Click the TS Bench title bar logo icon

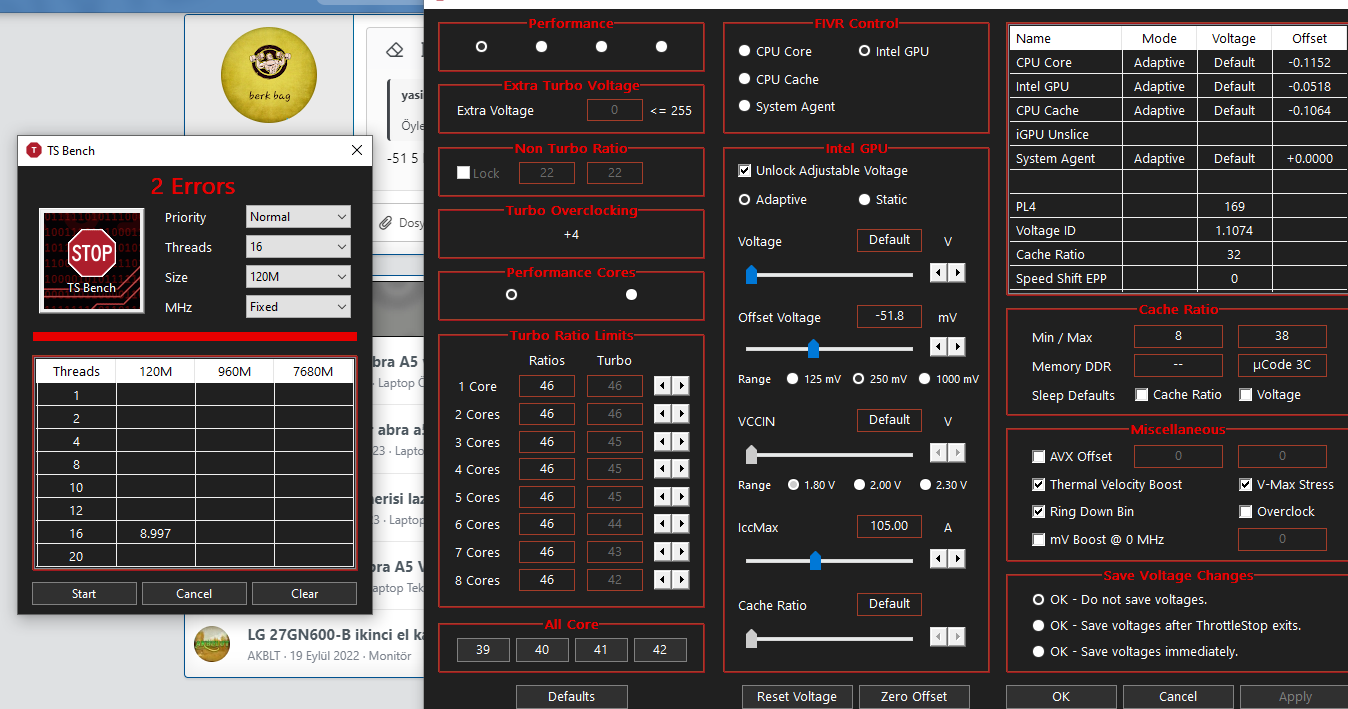(34, 150)
